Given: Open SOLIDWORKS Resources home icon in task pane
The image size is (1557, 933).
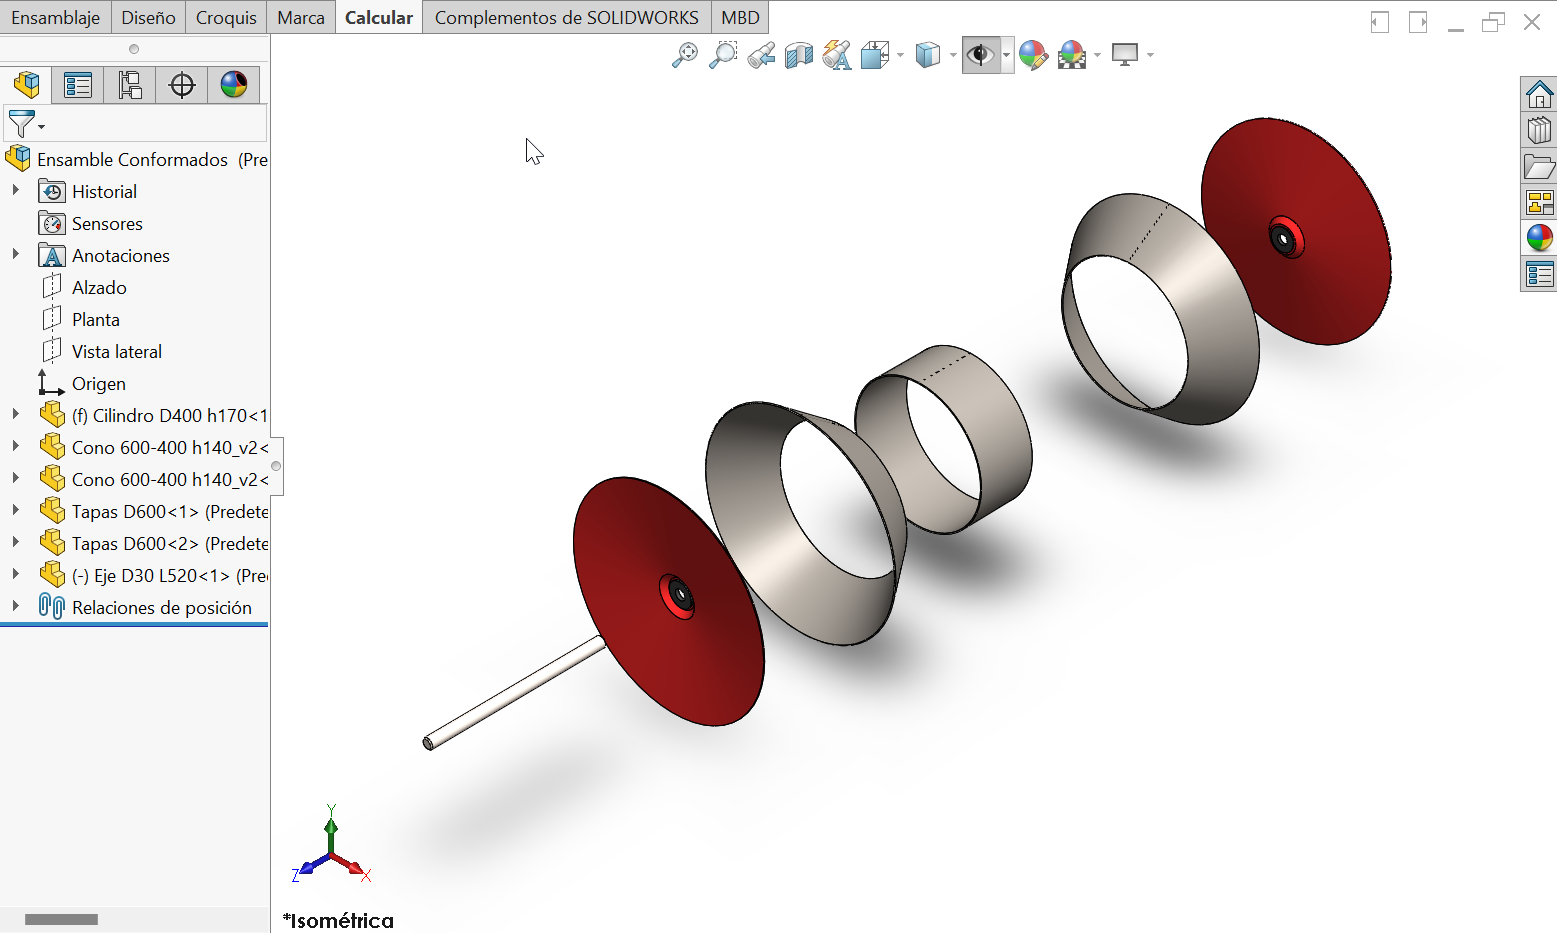Looking at the screenshot, I should (1539, 95).
